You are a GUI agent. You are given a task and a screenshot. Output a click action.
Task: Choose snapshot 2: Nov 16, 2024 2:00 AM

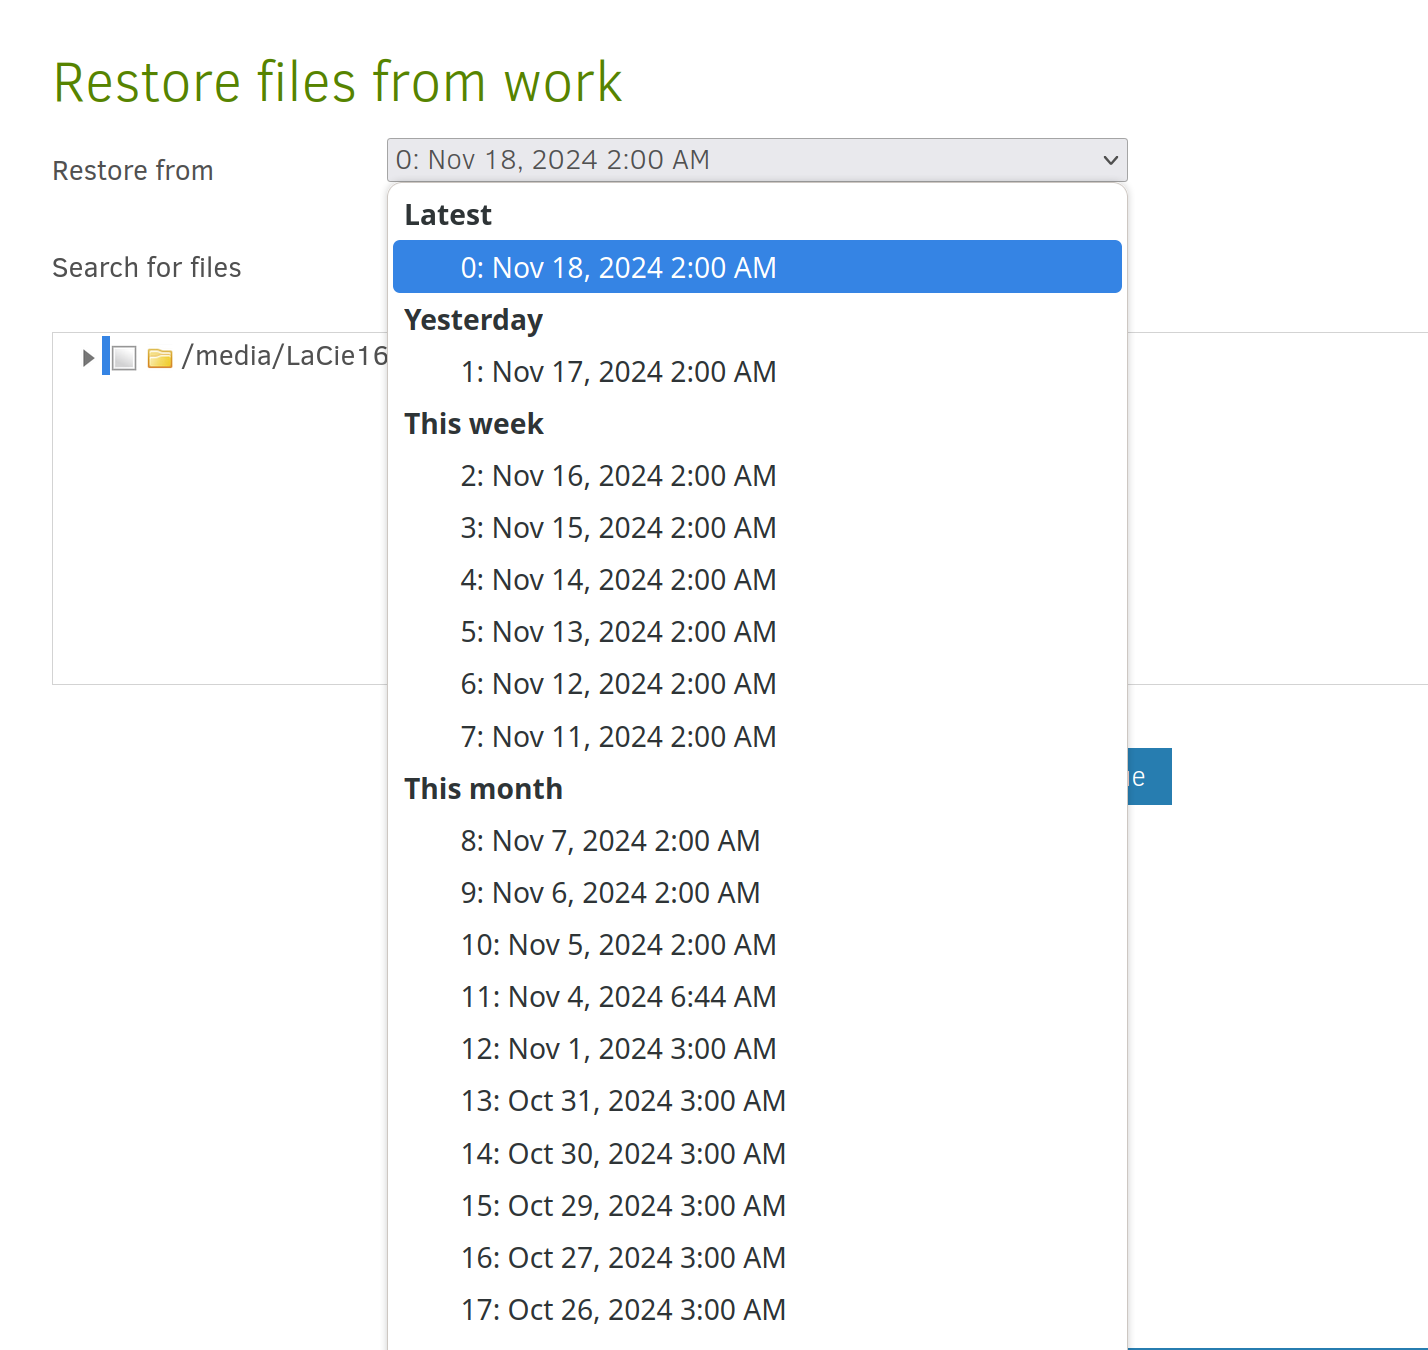coord(617,475)
